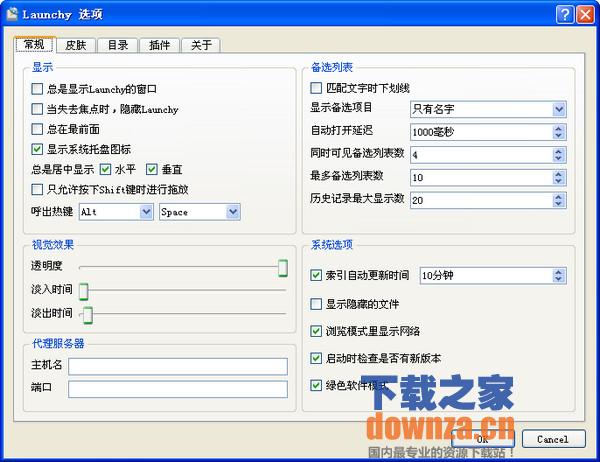The width and height of the screenshot is (600, 462).
Task: Decrease 同时可见备选列表数 with down arrow
Action: pos(559,158)
